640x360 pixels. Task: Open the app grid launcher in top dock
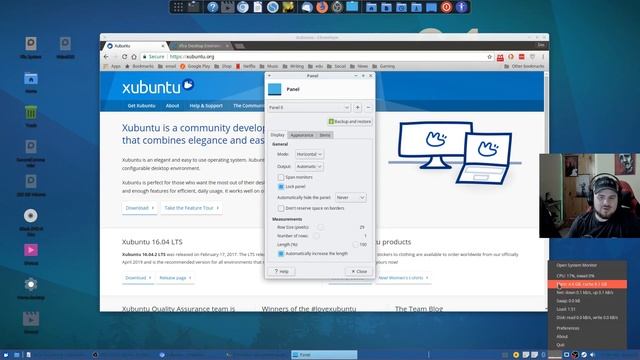coord(178,7)
